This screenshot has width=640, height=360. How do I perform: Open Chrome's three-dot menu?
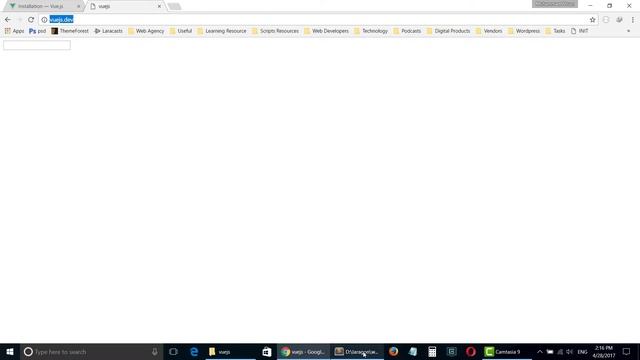(x=633, y=20)
